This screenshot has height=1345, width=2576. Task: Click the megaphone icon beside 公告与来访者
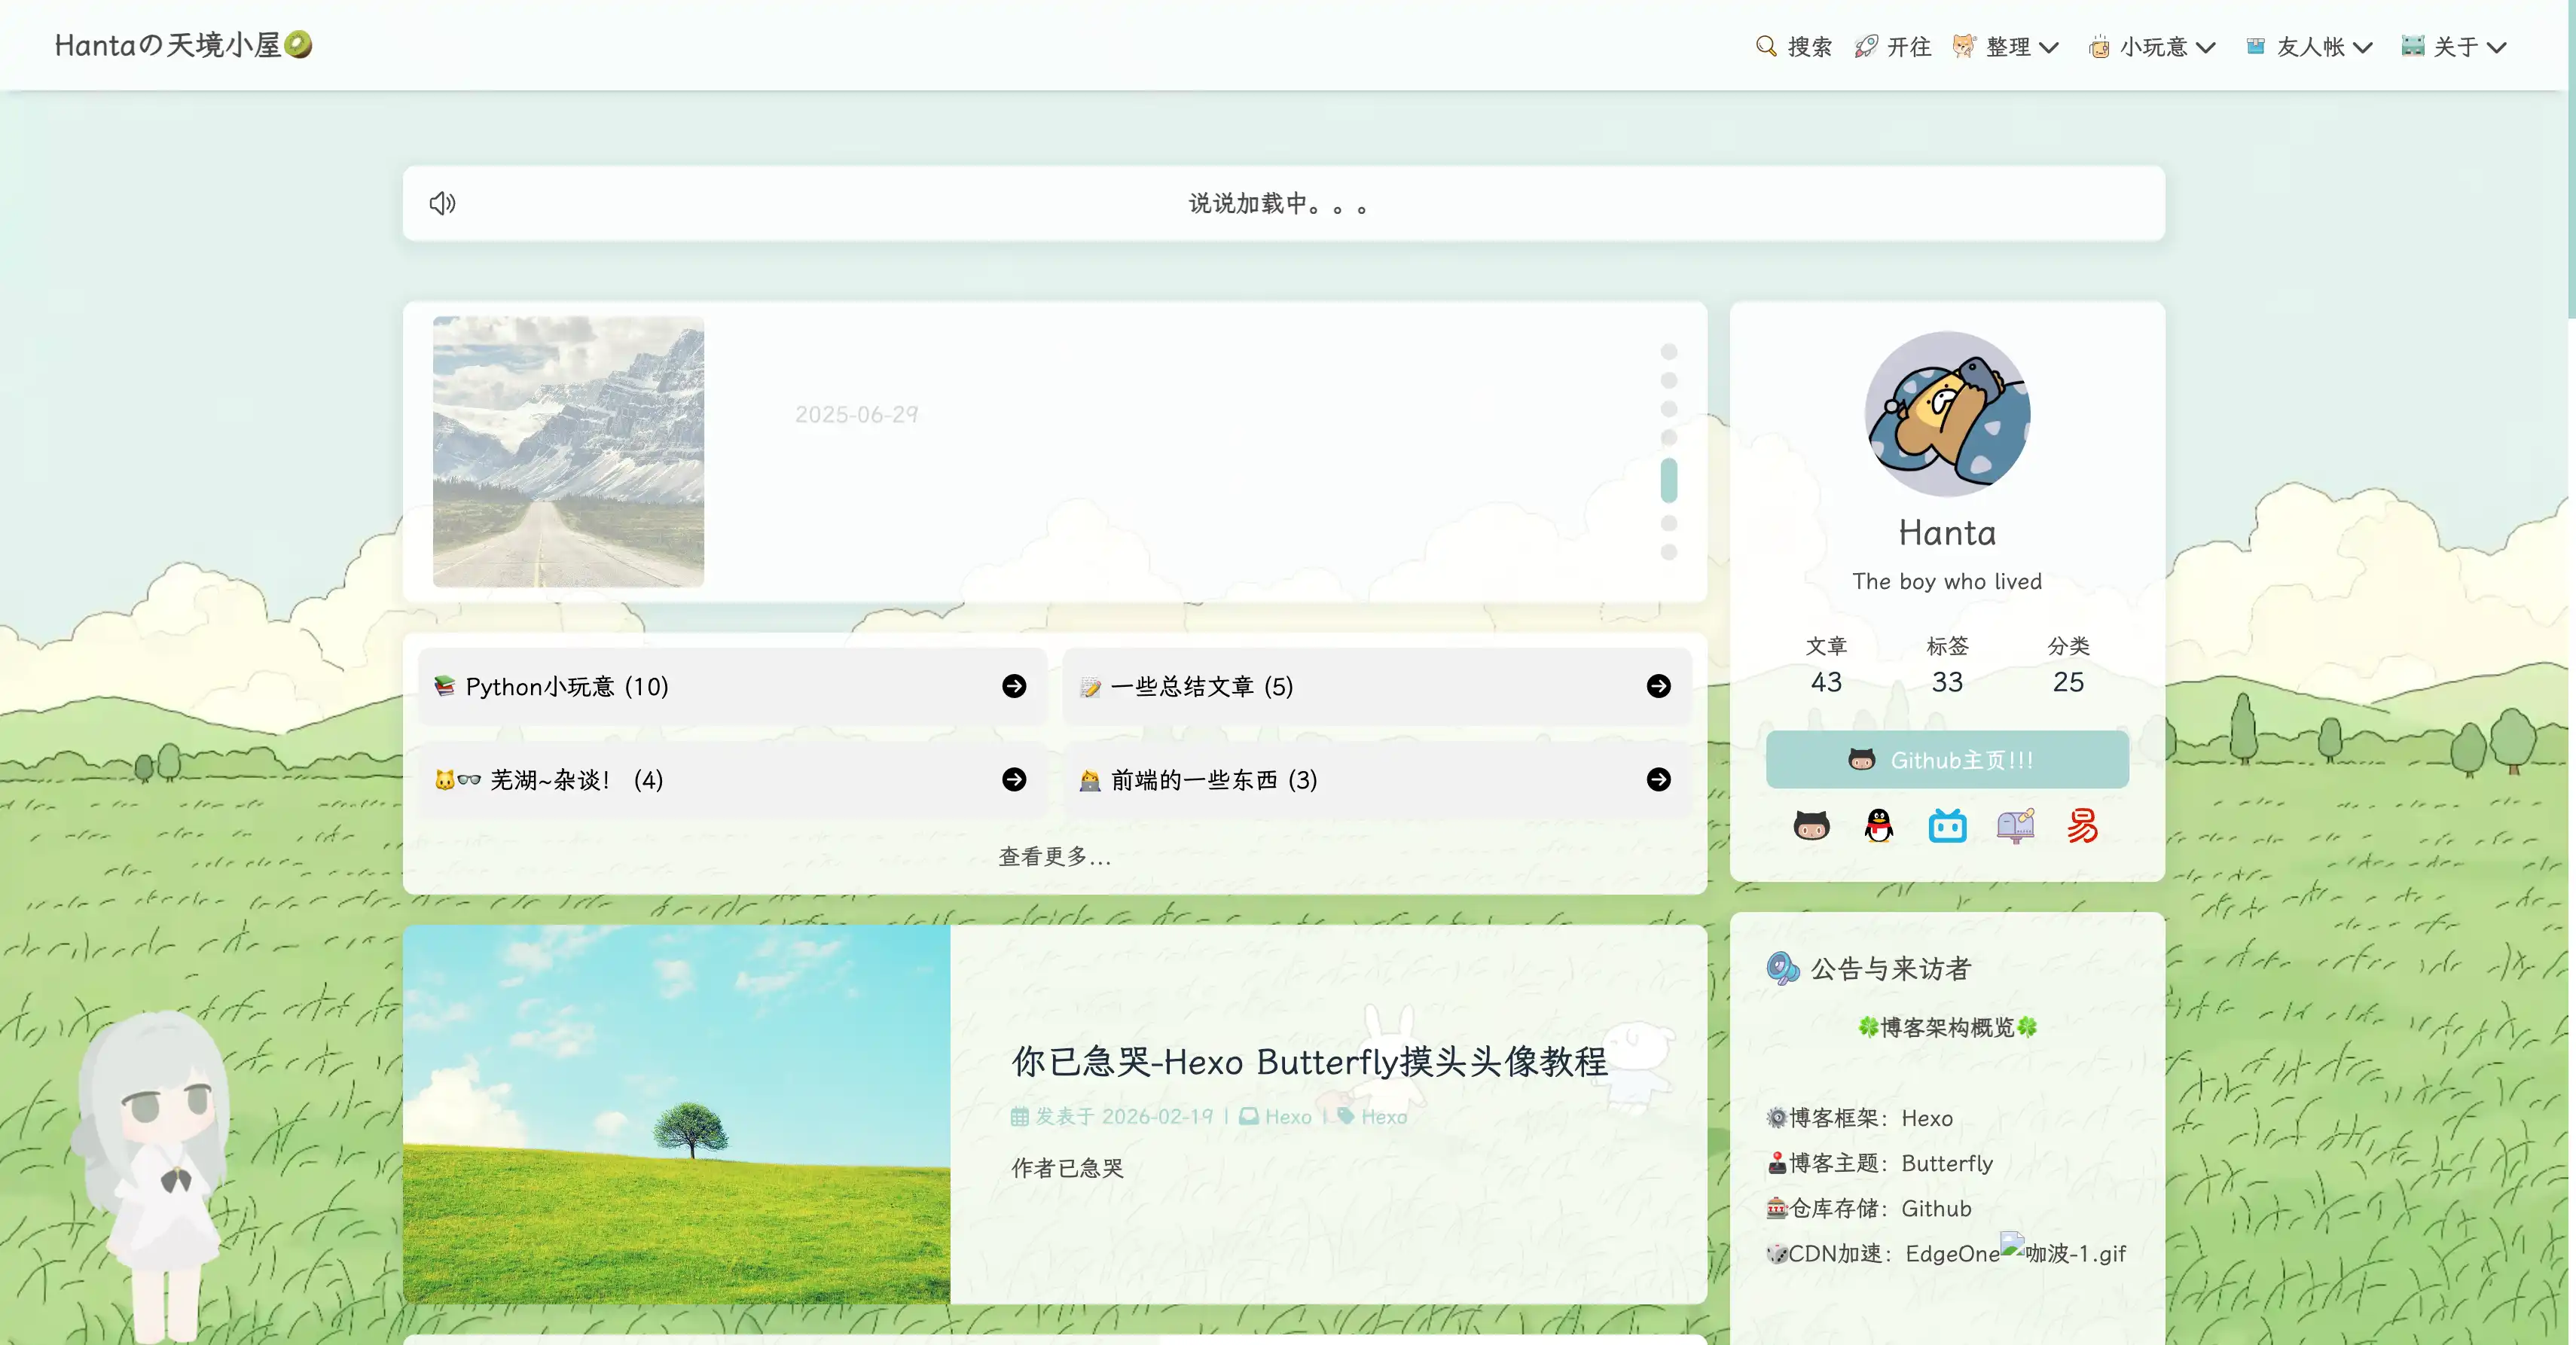pyautogui.click(x=1782, y=968)
